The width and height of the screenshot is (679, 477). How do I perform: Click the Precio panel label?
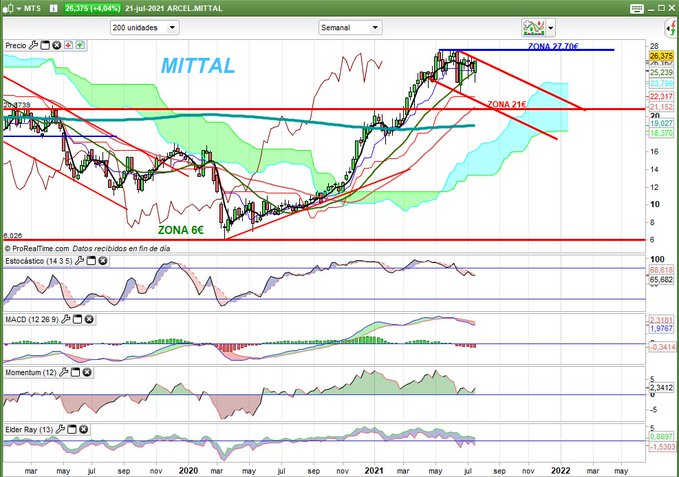[16, 45]
